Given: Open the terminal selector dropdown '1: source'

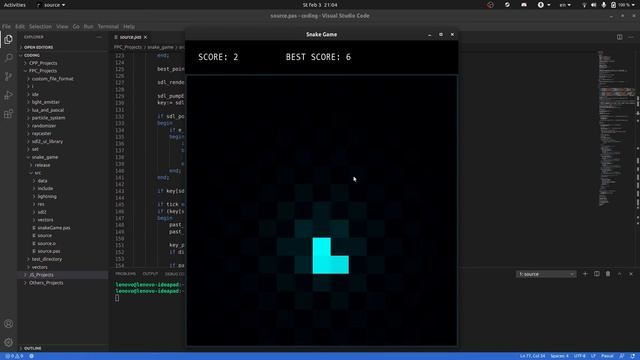Looking at the screenshot, I should 546,274.
